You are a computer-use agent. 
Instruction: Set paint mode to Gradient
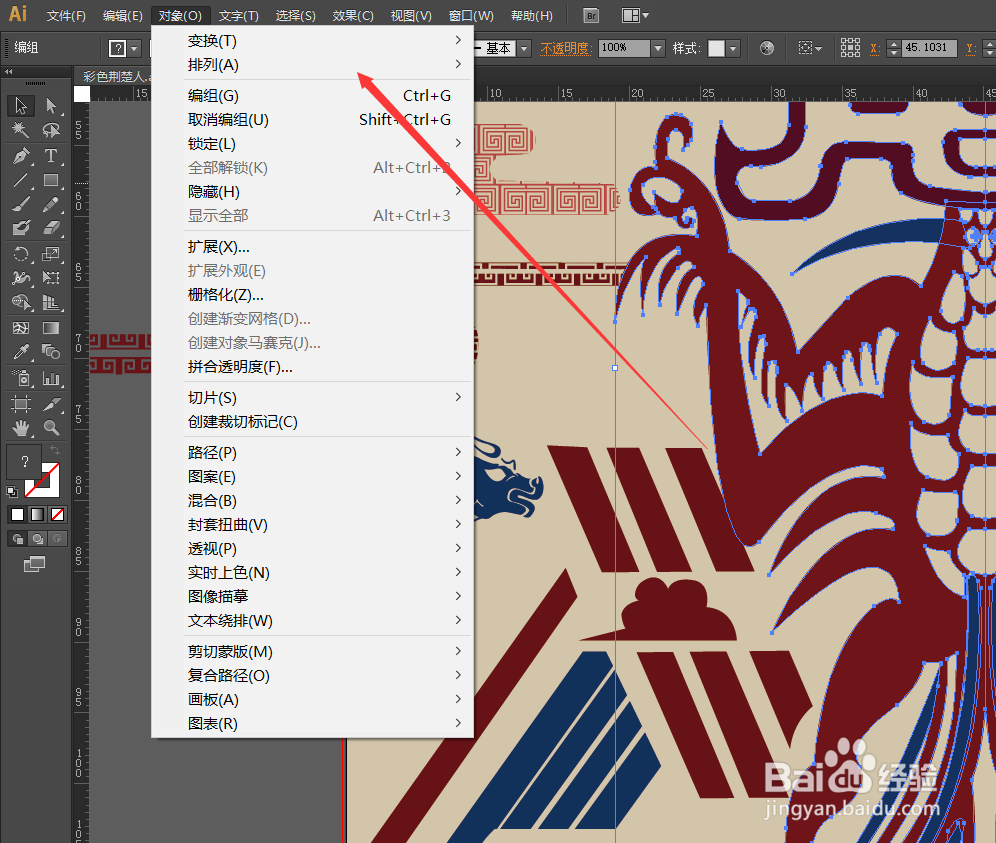[x=37, y=515]
